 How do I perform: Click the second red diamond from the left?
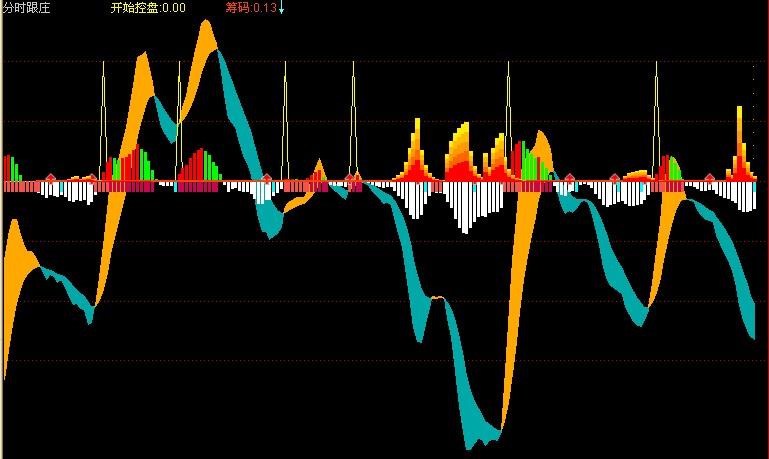(x=92, y=178)
